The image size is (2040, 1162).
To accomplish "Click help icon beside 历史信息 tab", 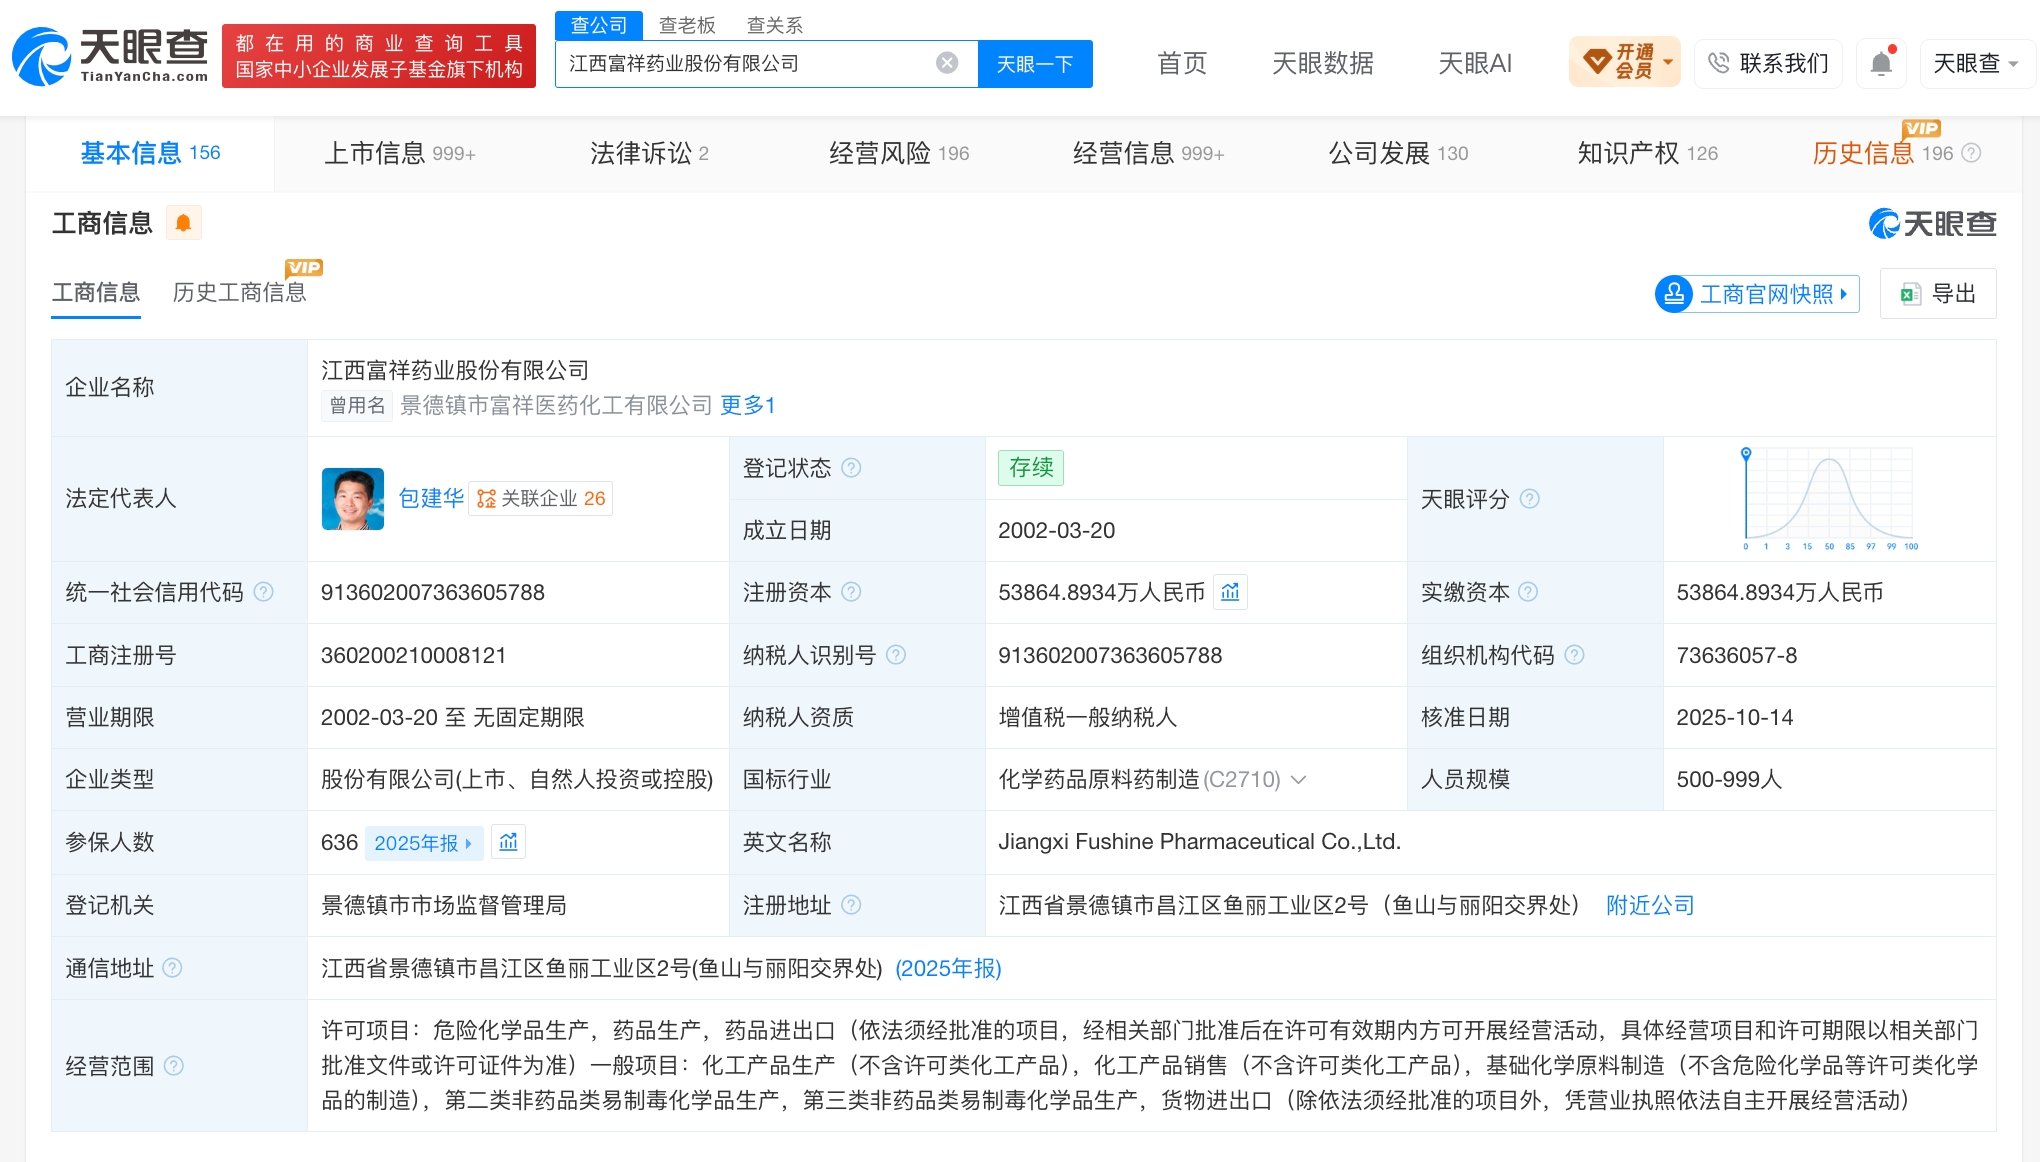I will [1971, 153].
